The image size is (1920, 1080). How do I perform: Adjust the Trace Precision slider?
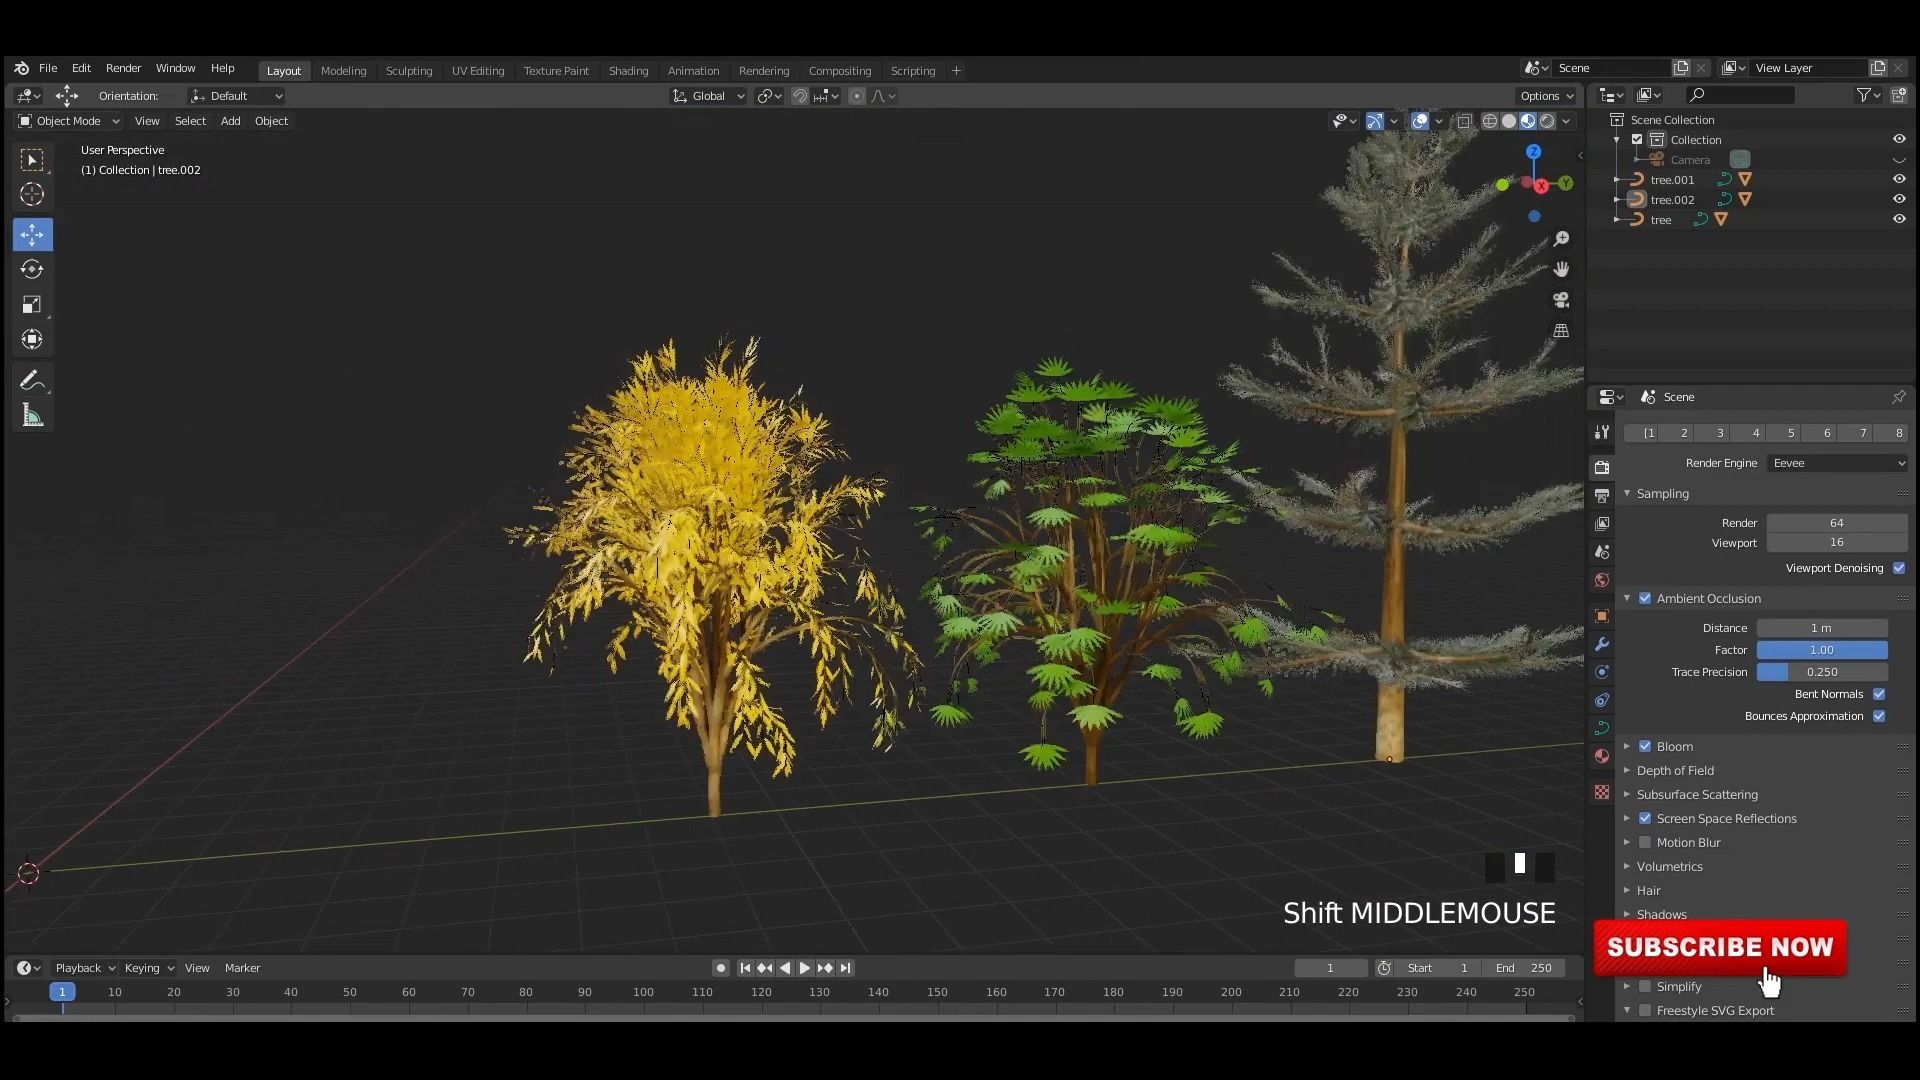pos(1822,672)
